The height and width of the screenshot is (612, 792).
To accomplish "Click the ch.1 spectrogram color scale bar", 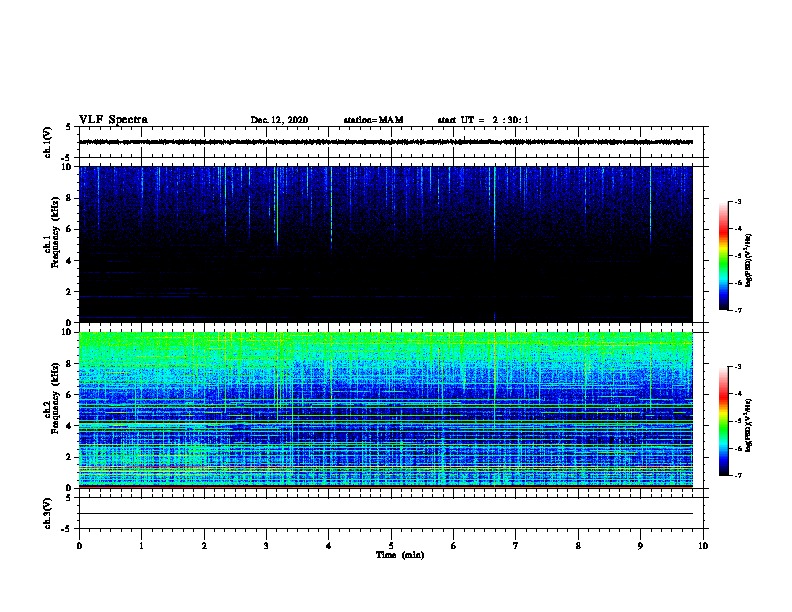I will [x=723, y=256].
